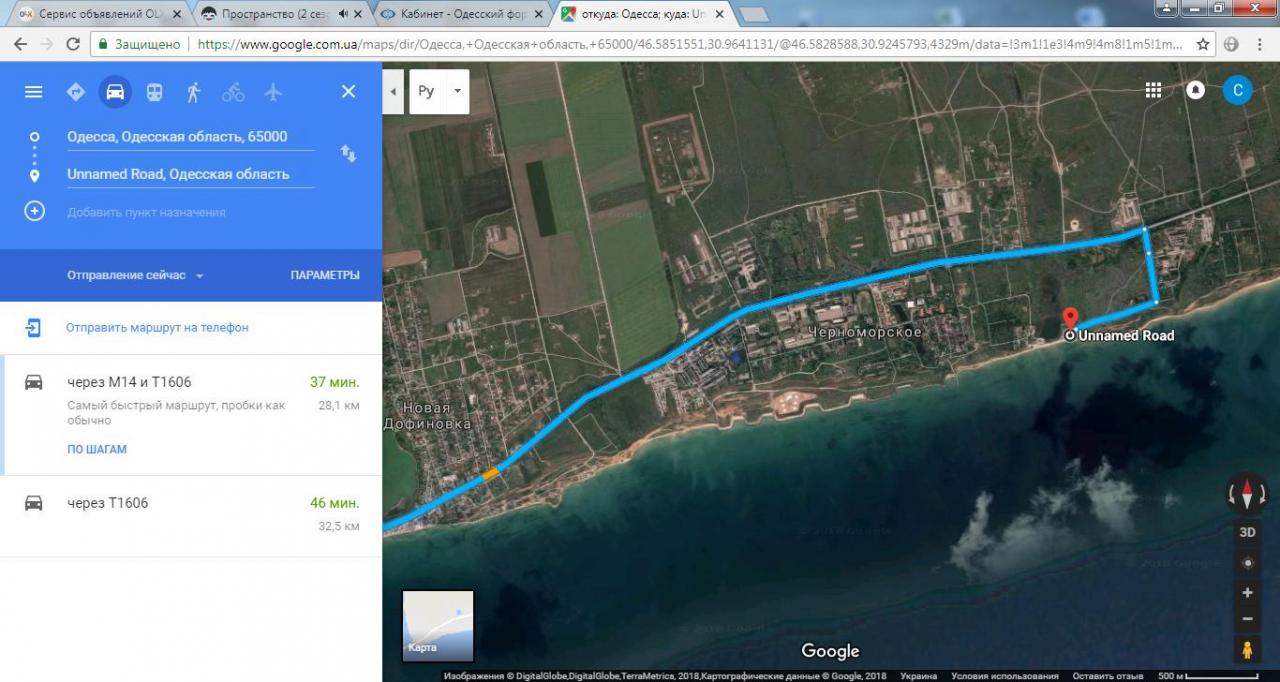Click the address bar URL
Screen dimensions: 1280x682
[690, 44]
